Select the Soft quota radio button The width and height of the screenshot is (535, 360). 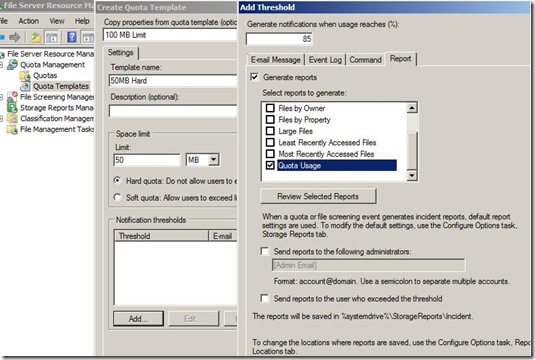(117, 197)
